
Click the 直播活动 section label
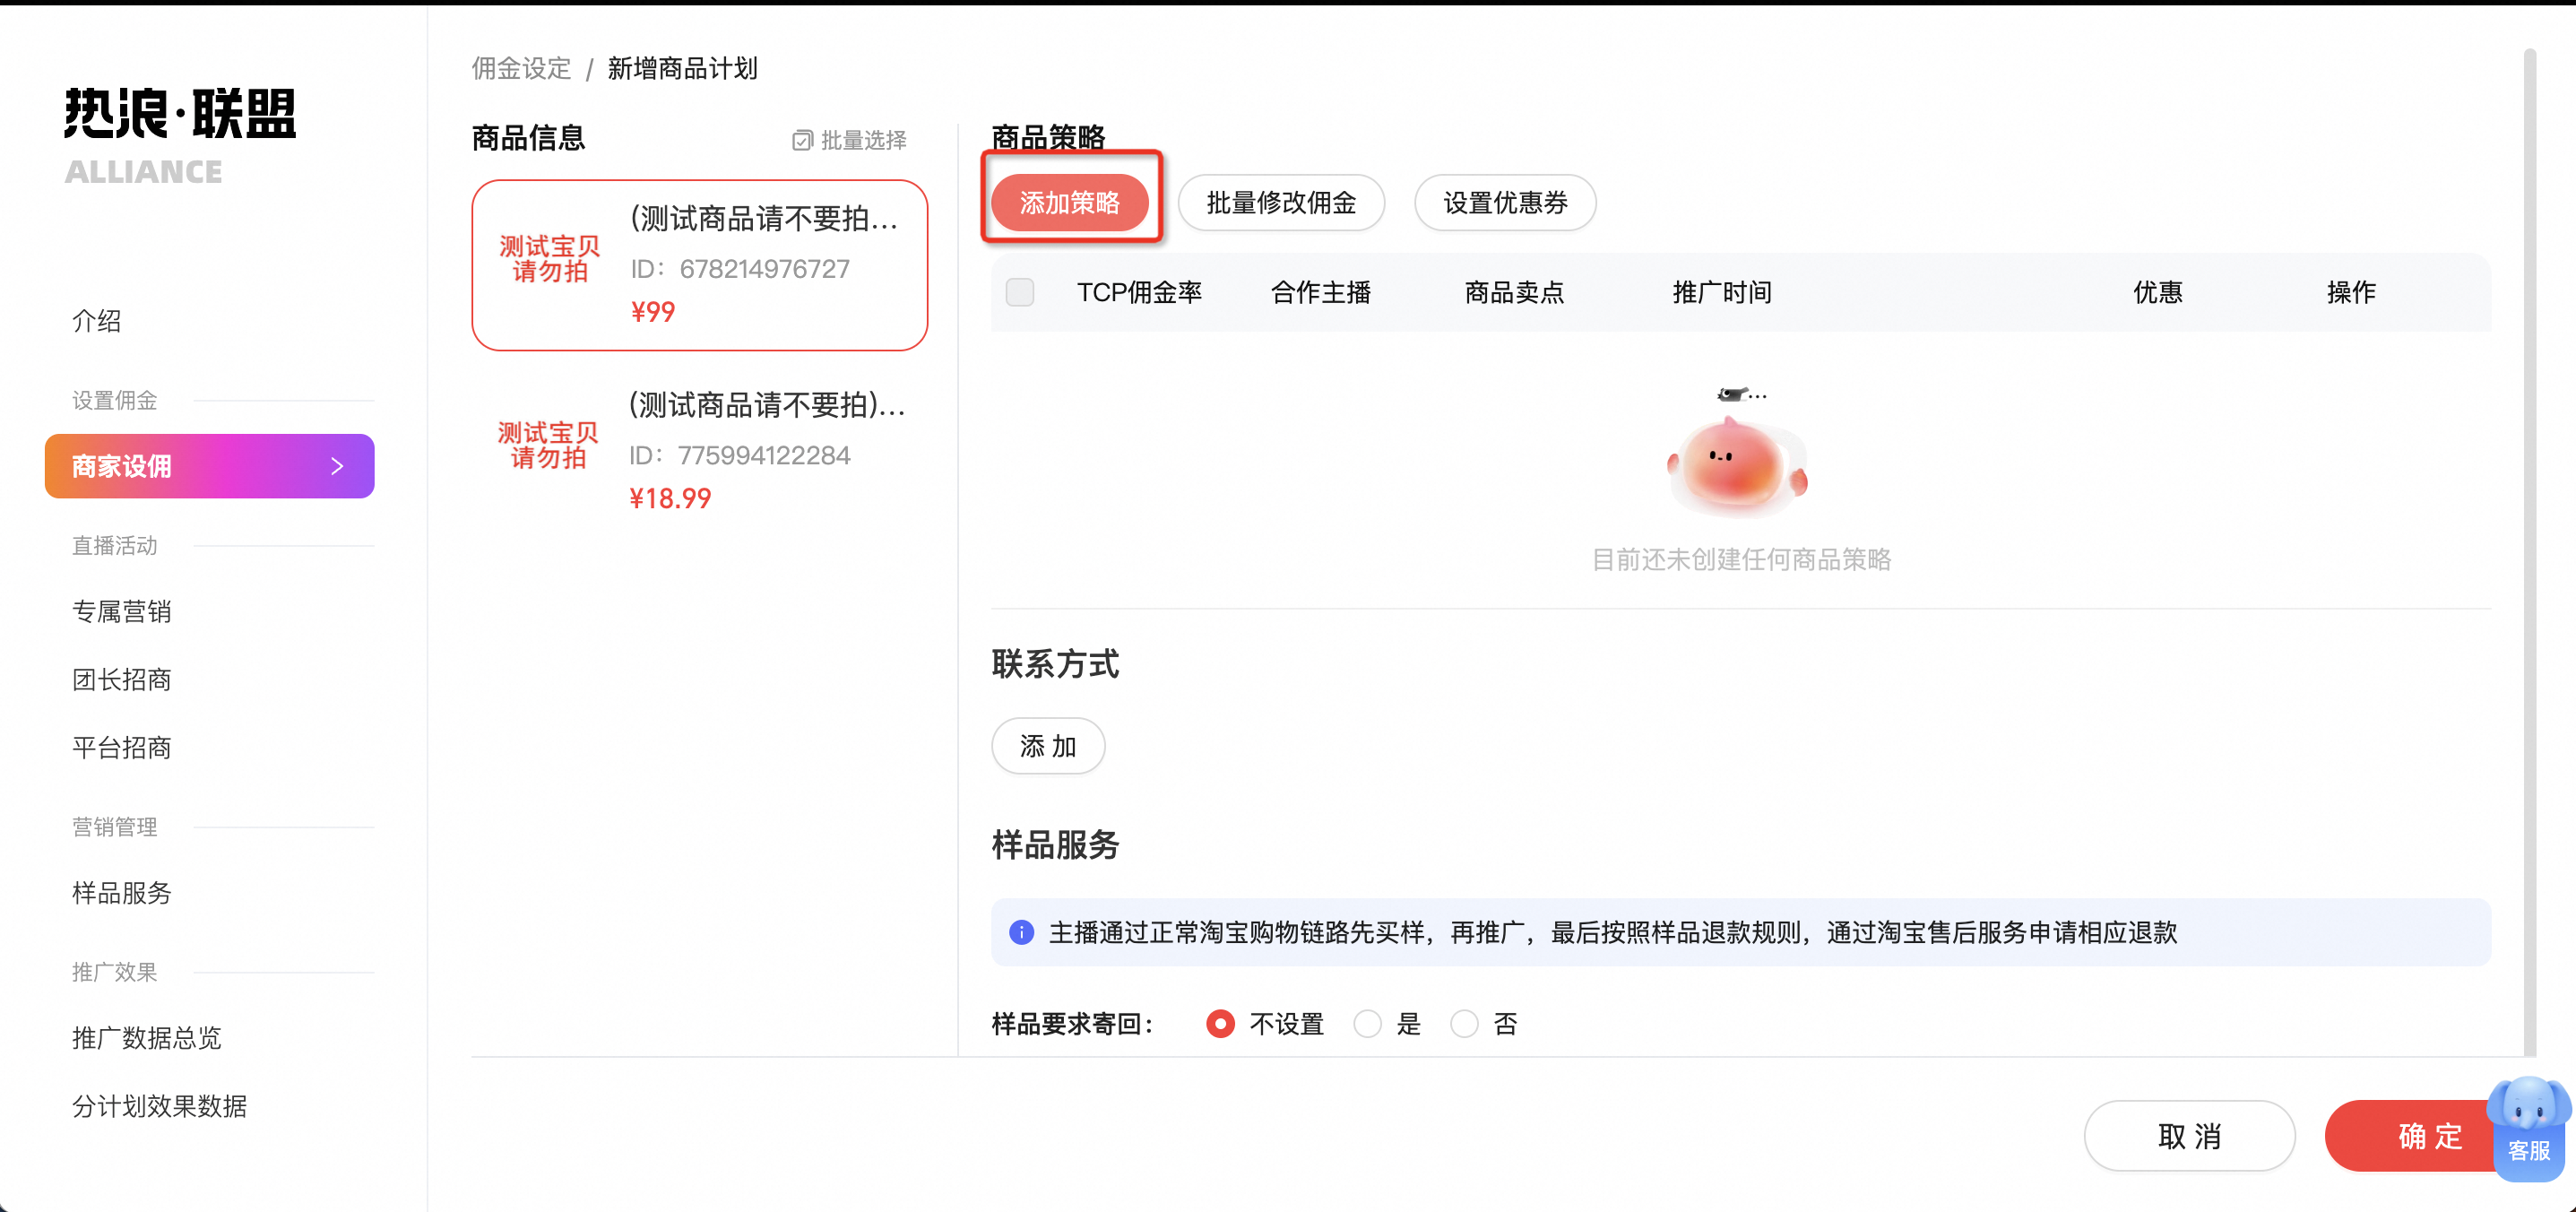pos(115,545)
